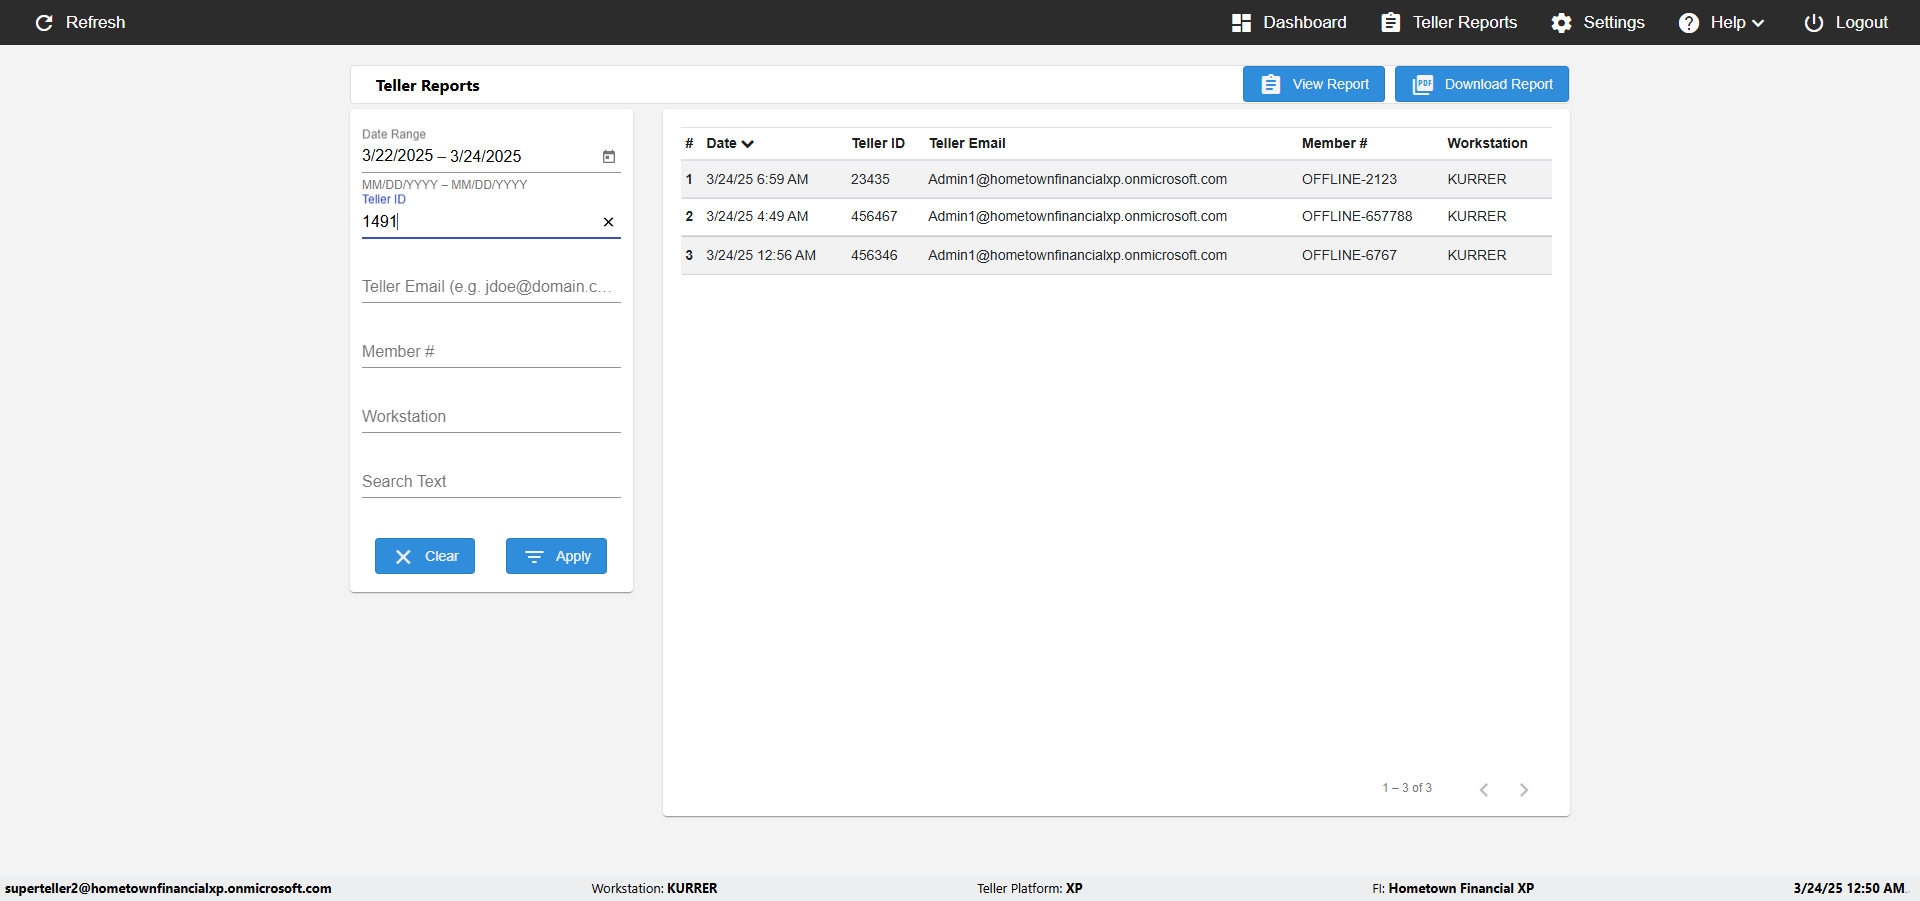Sort by the Date column header
This screenshot has width=1920, height=901.
point(730,143)
